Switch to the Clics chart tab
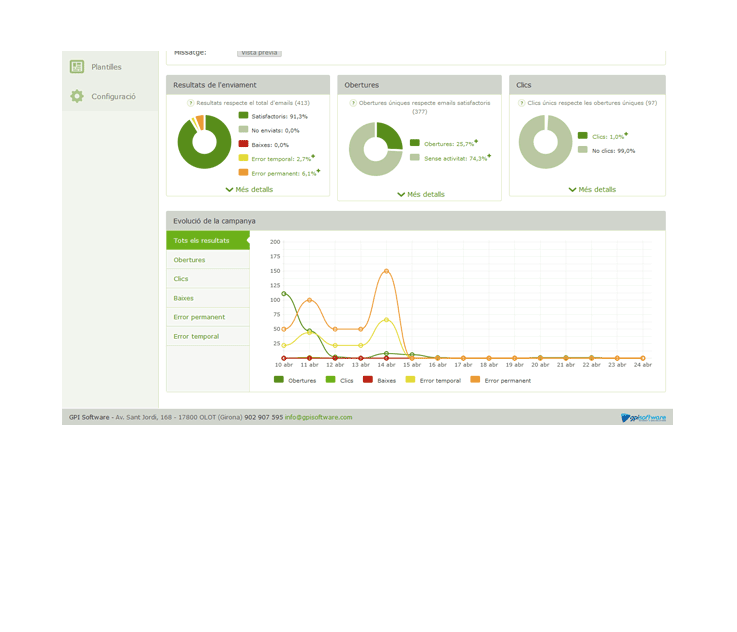This screenshot has width=737, height=632. (x=208, y=279)
